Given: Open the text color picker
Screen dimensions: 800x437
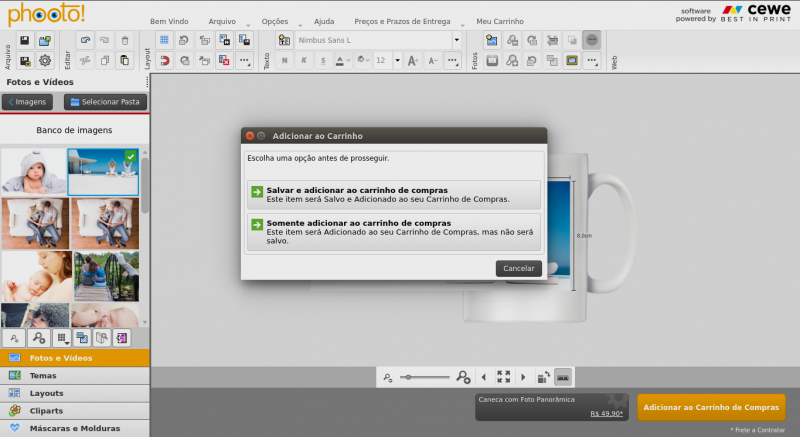Looking at the screenshot, I should [x=342, y=61].
